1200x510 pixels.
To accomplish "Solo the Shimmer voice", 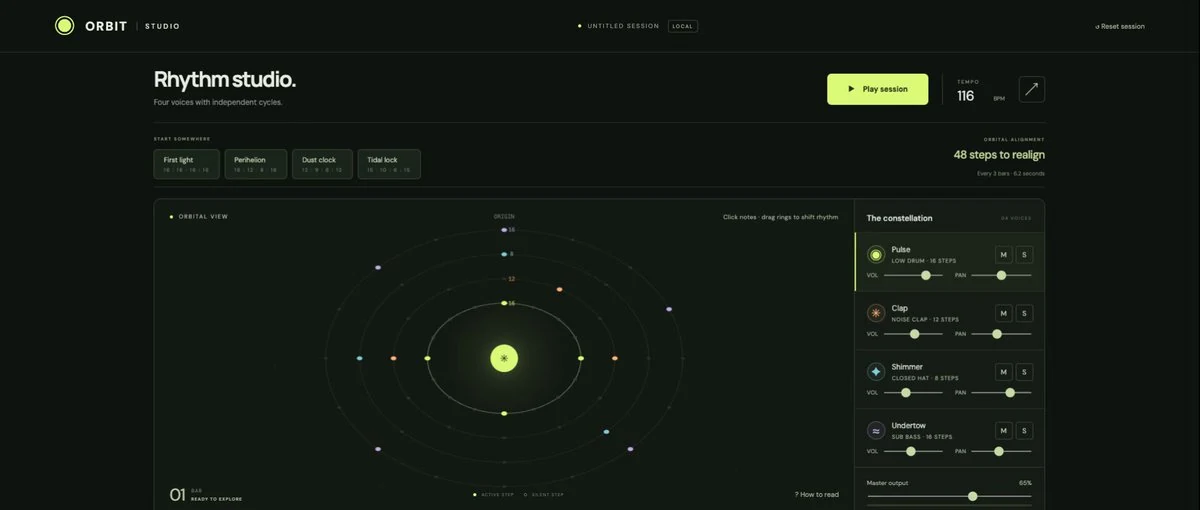I will click(1025, 372).
